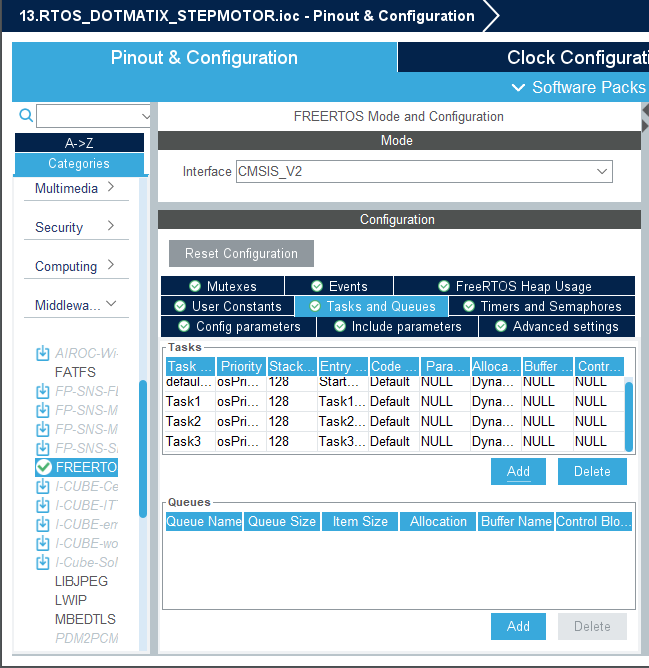Image resolution: width=649 pixels, height=668 pixels.
Task: Click download icon beside I-CUBE-em
Action: (43, 524)
